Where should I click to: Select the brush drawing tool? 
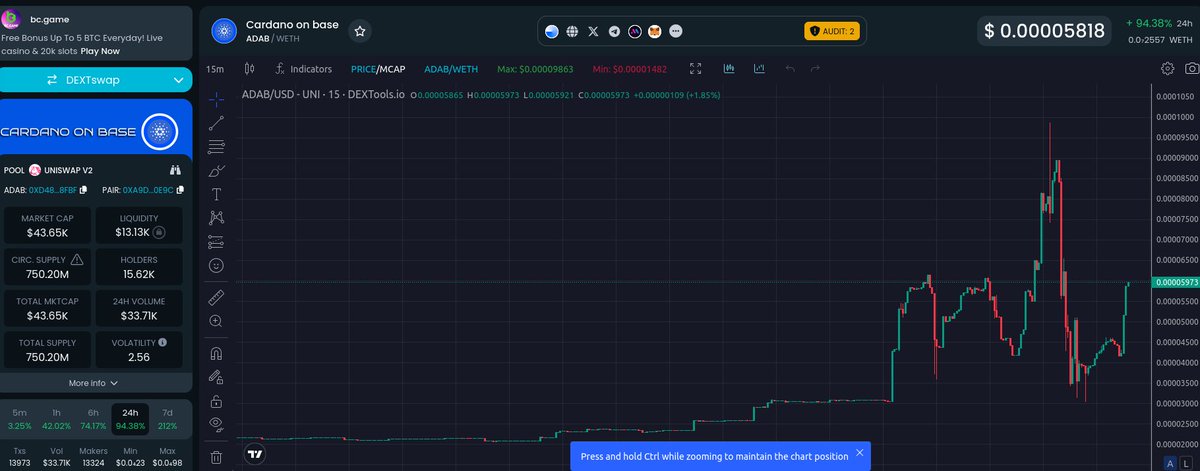216,170
